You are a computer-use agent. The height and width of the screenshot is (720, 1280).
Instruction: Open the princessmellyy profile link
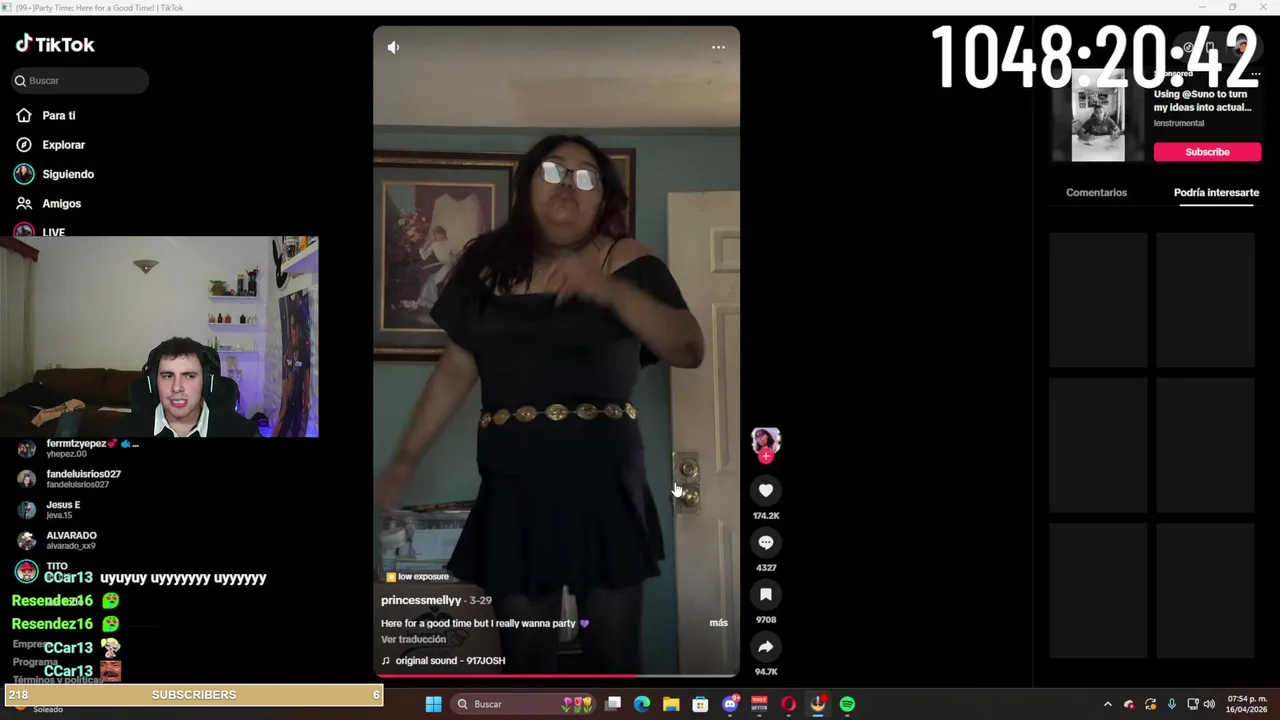tap(421, 600)
